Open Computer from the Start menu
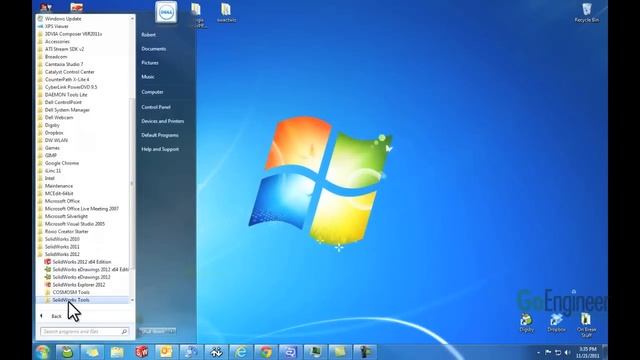The image size is (640, 360). tap(152, 92)
